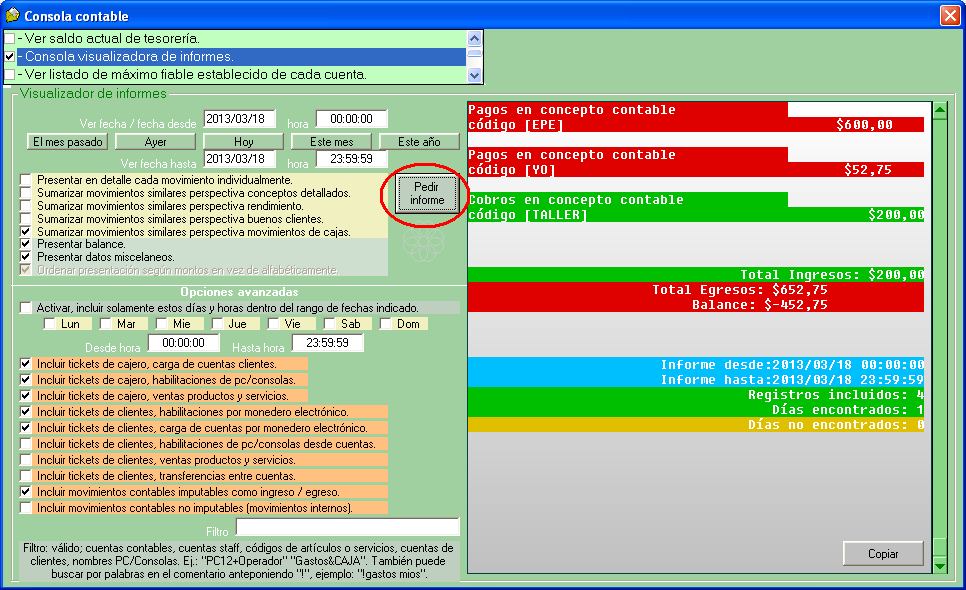The image size is (966, 590).
Task: Click the 'Días encontrados: 1' line
Action: click(696, 410)
